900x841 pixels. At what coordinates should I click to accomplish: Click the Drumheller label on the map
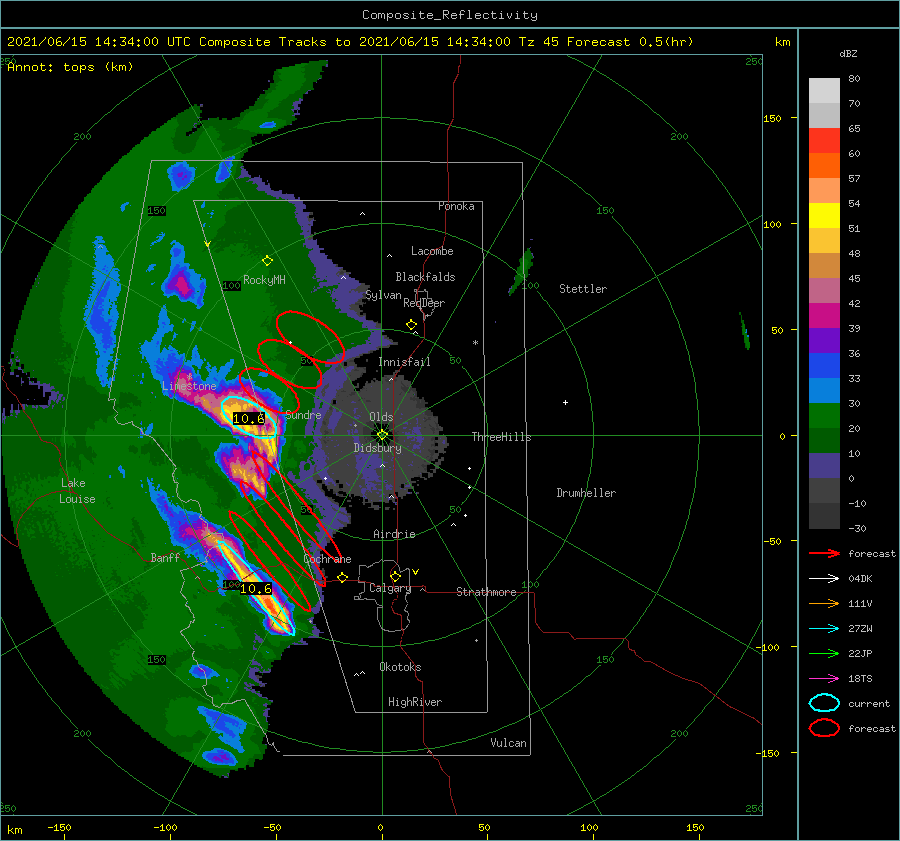586,493
